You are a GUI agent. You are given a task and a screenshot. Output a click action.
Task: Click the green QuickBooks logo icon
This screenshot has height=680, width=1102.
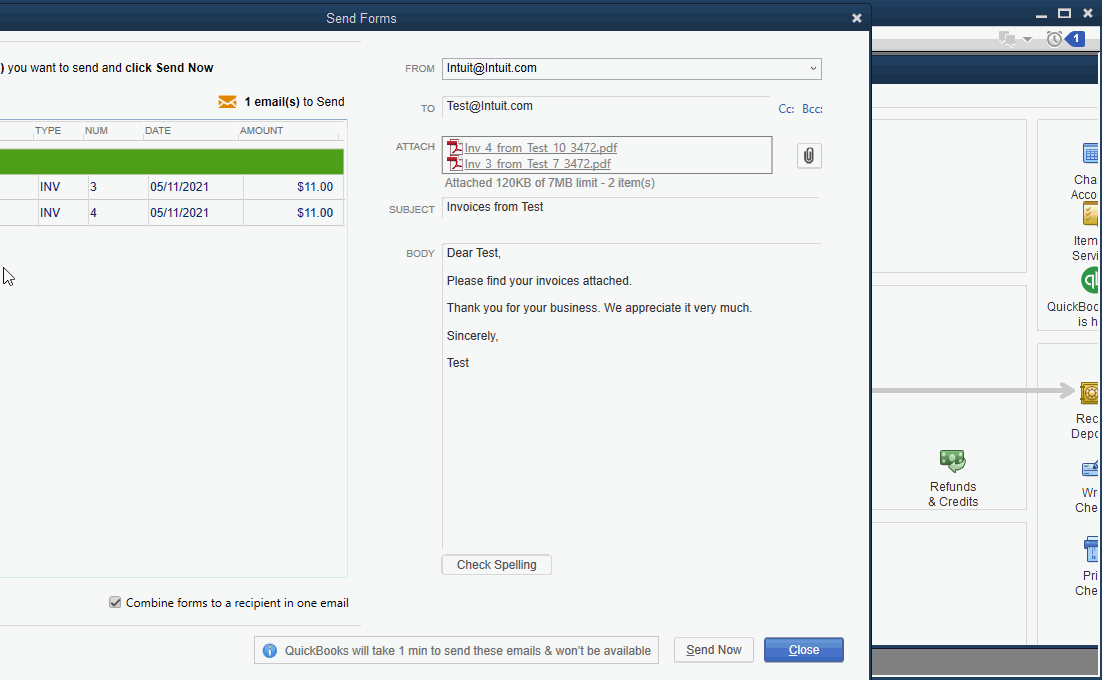point(1090,280)
